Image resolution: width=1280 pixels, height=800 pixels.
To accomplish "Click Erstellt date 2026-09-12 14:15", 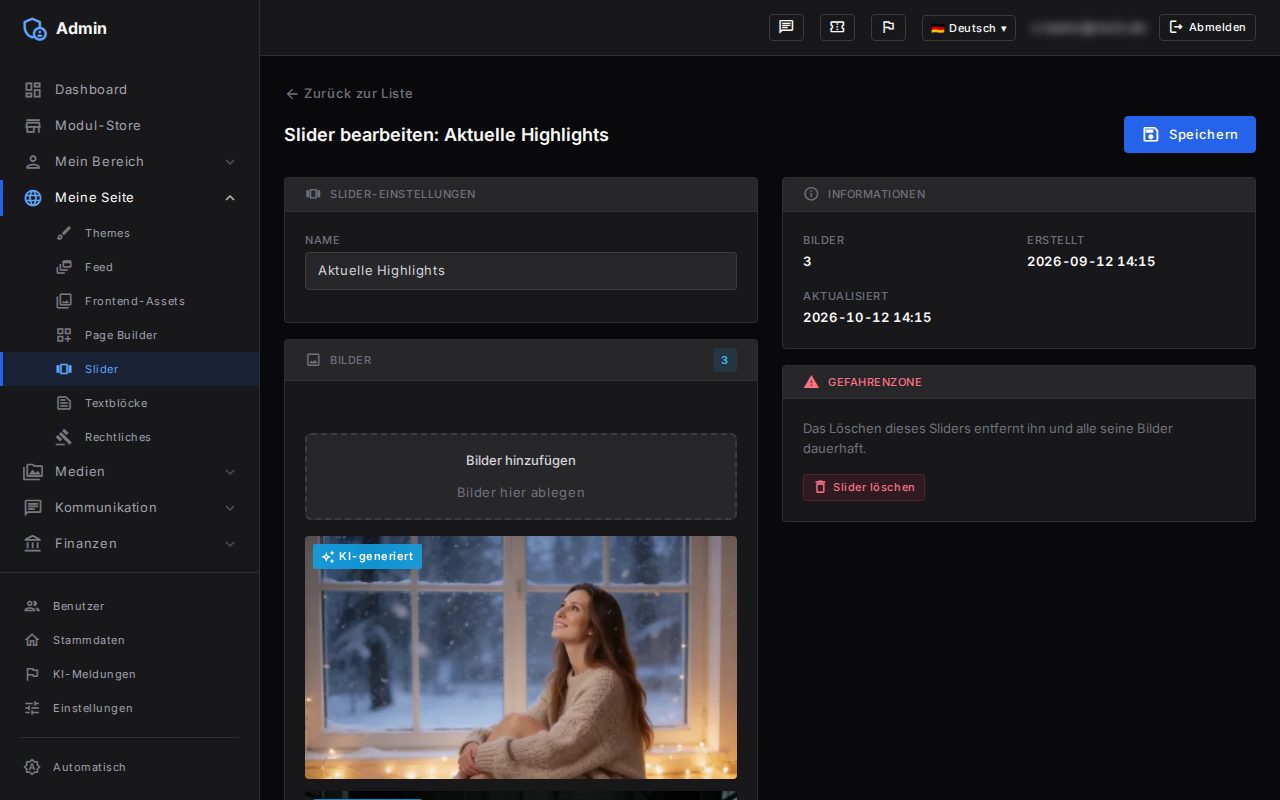I will click(x=1091, y=261).
